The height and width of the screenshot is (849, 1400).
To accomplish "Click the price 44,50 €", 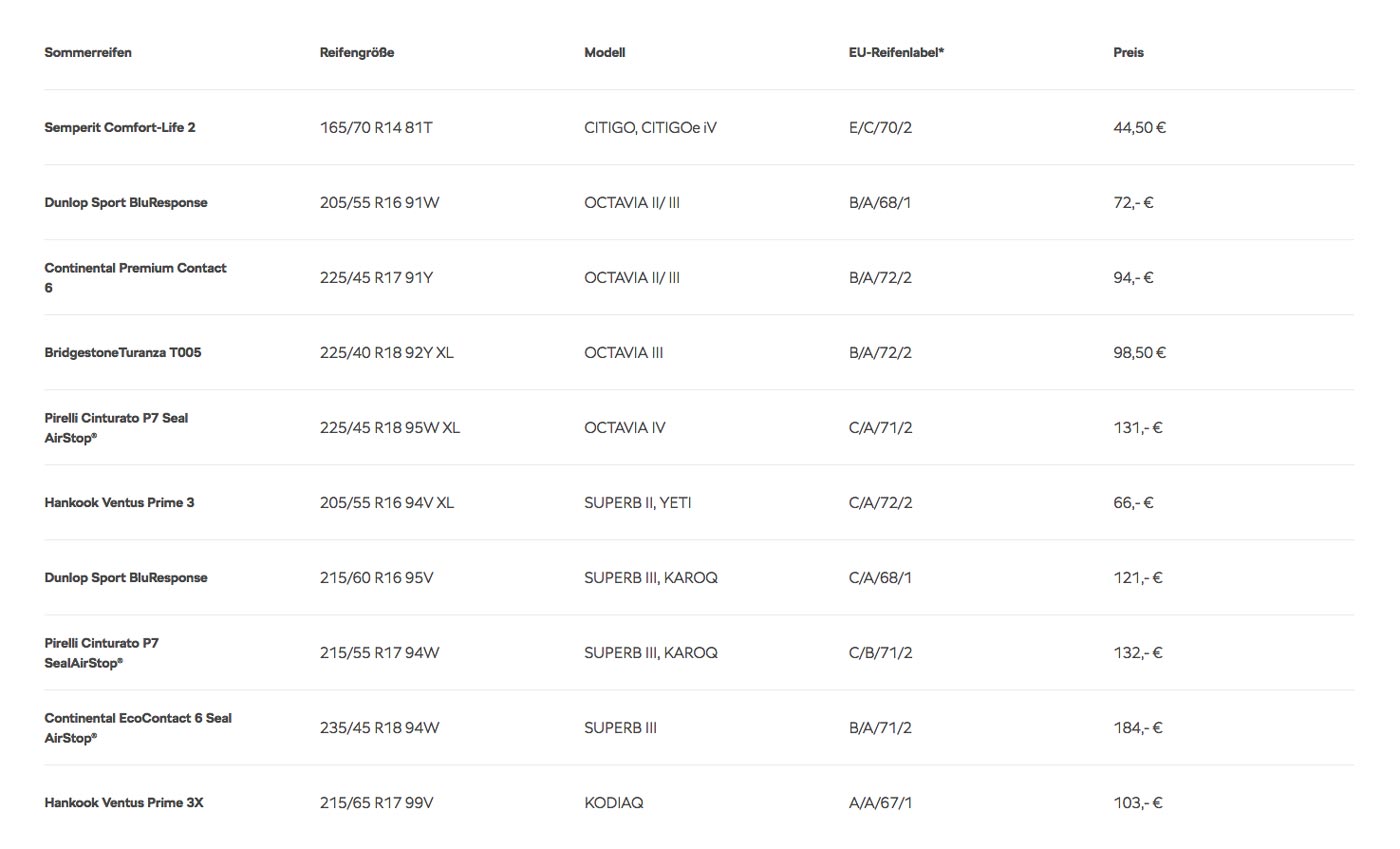I will 1140,127.
